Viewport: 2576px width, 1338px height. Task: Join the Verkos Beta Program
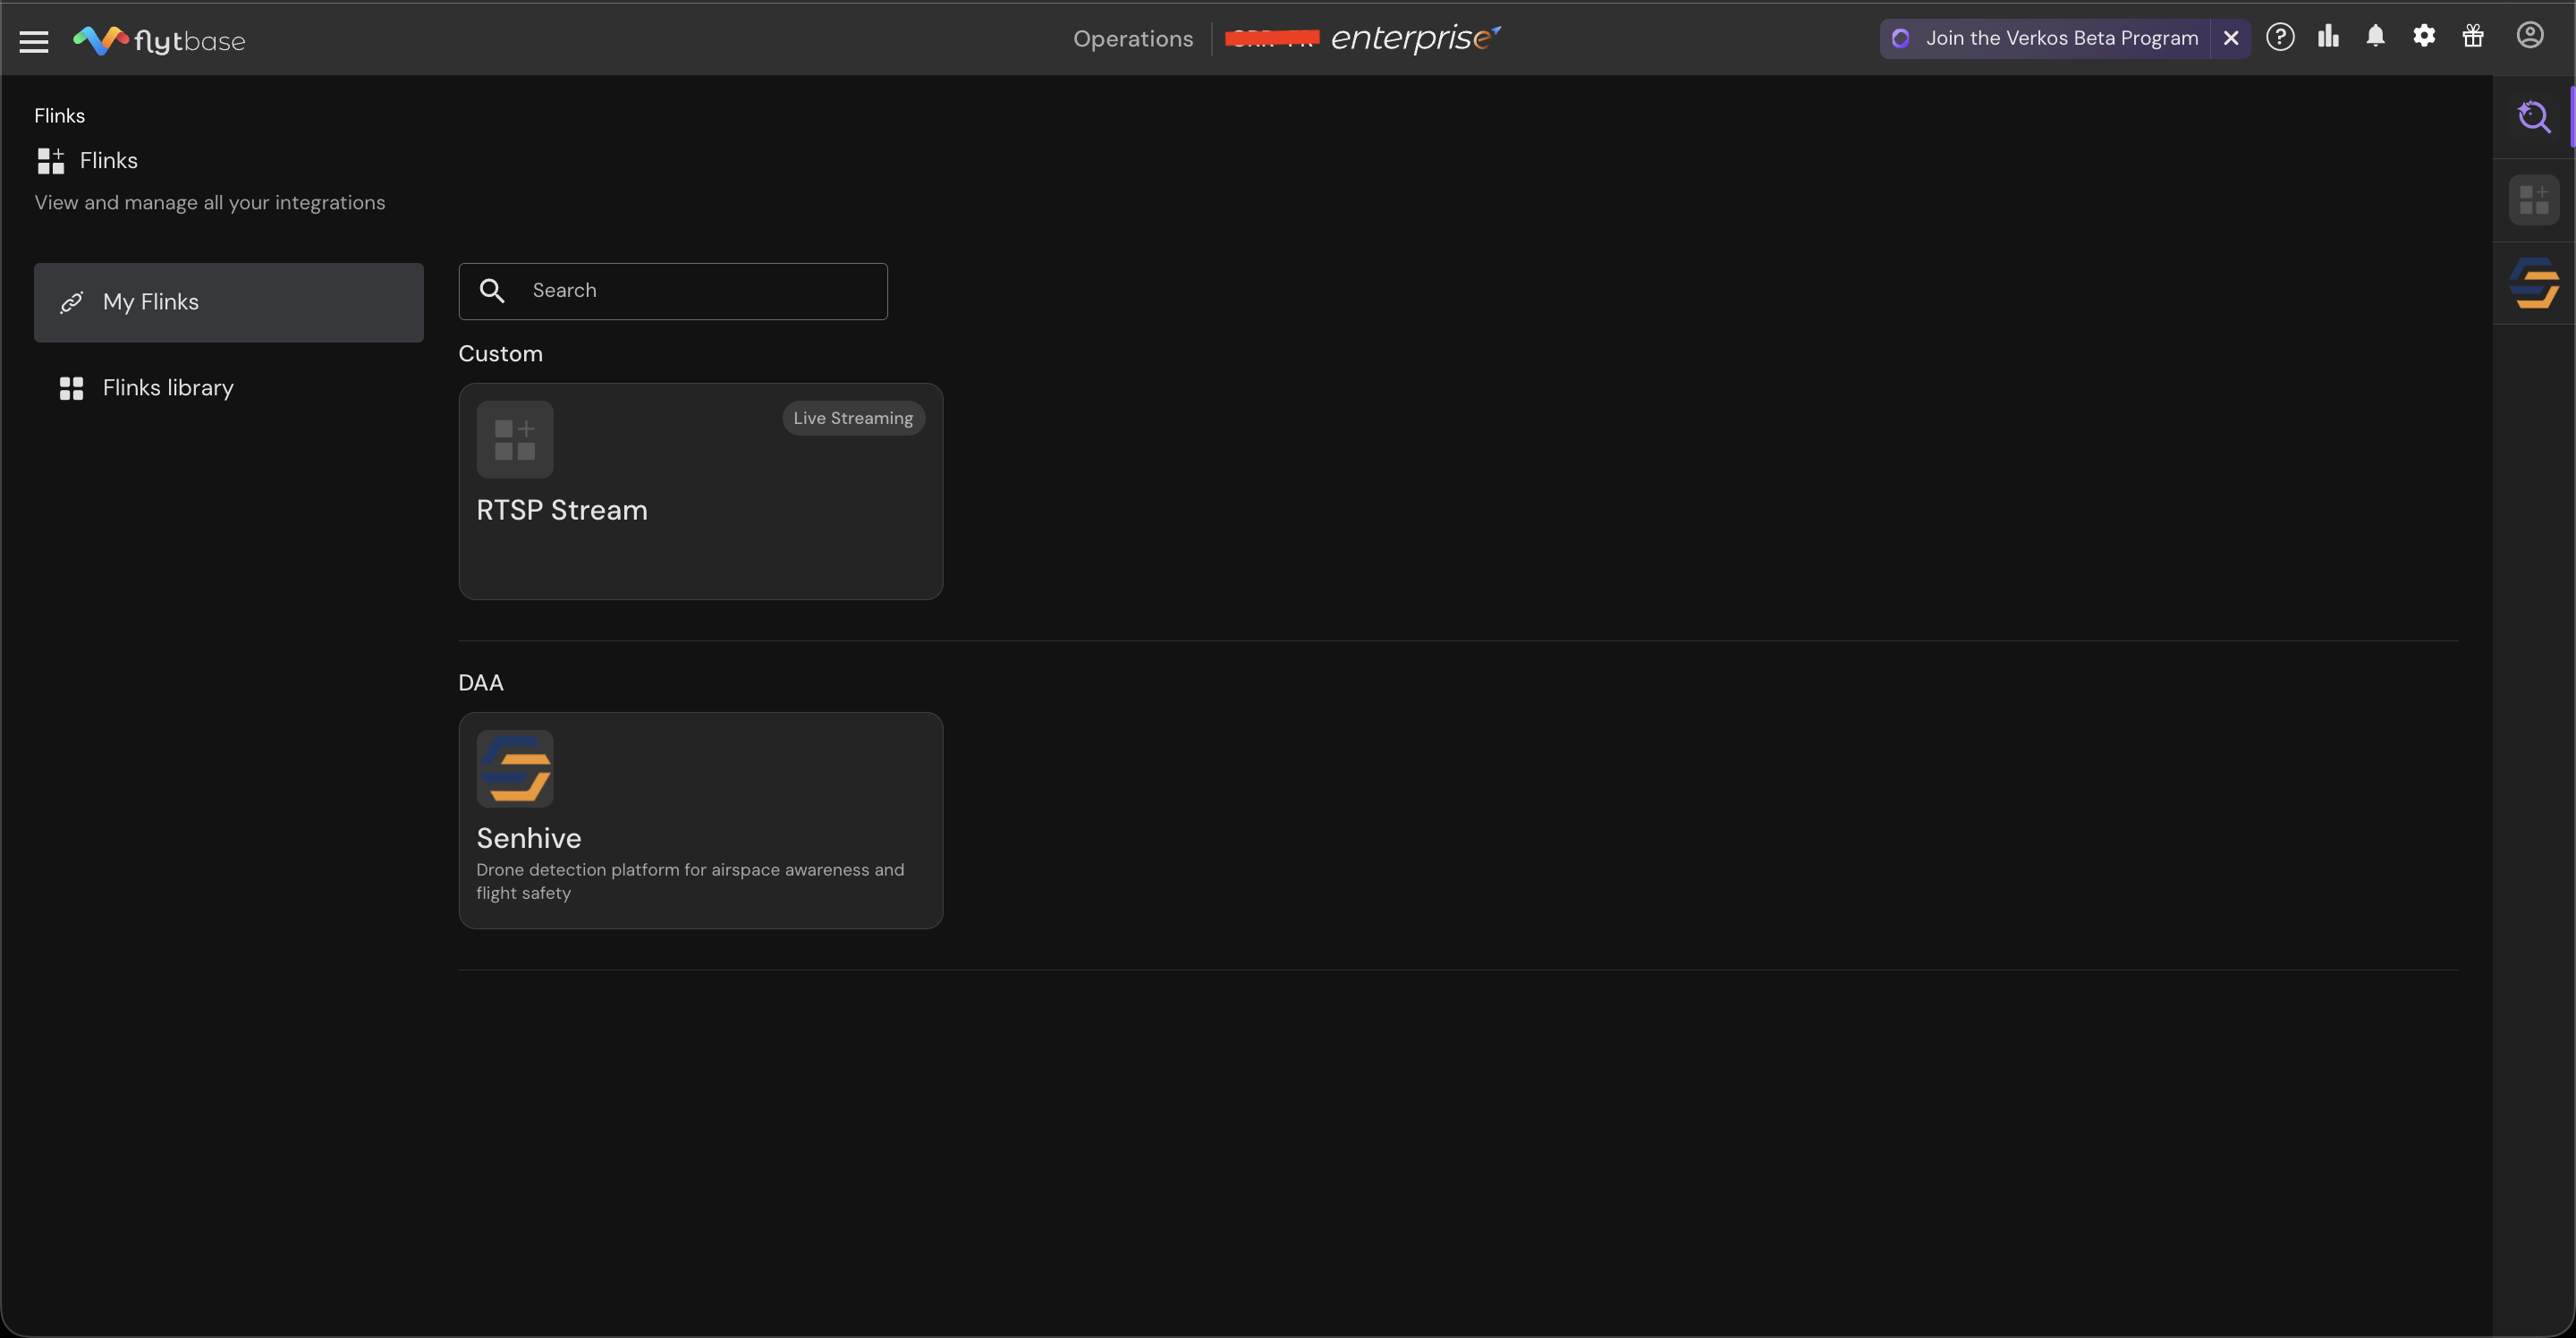(x=2061, y=38)
